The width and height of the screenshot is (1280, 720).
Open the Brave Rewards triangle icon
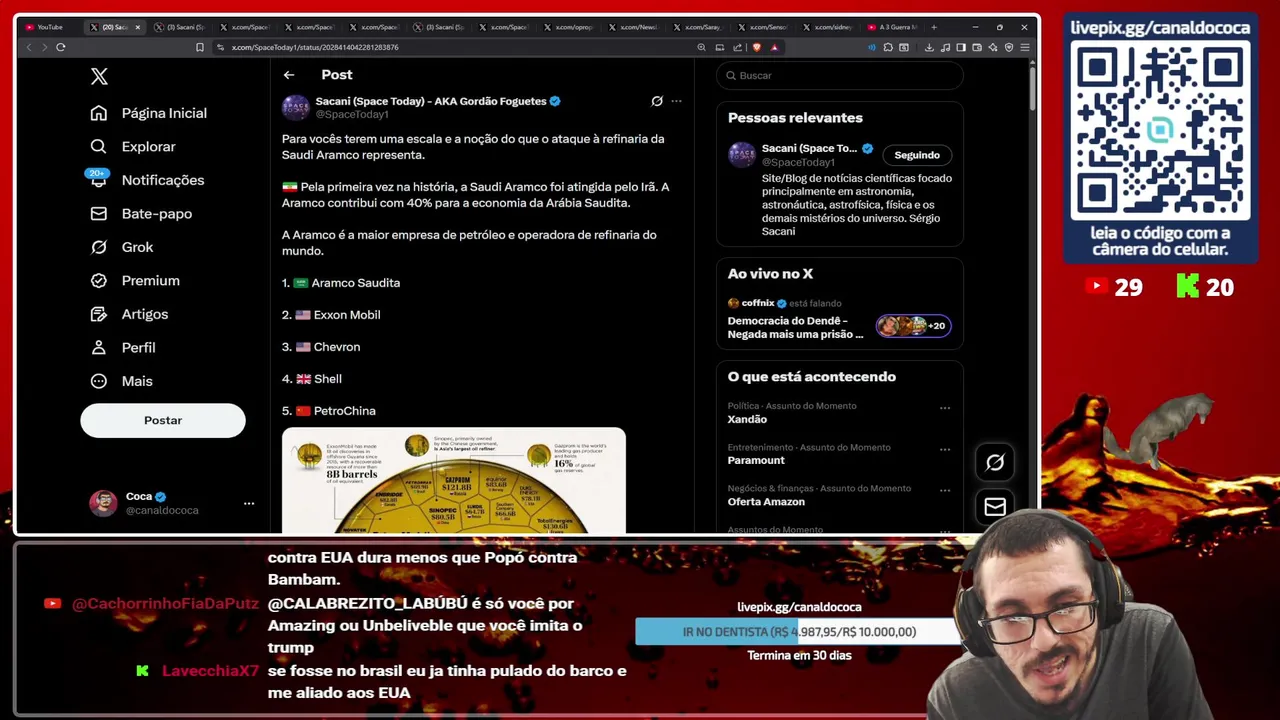click(774, 47)
